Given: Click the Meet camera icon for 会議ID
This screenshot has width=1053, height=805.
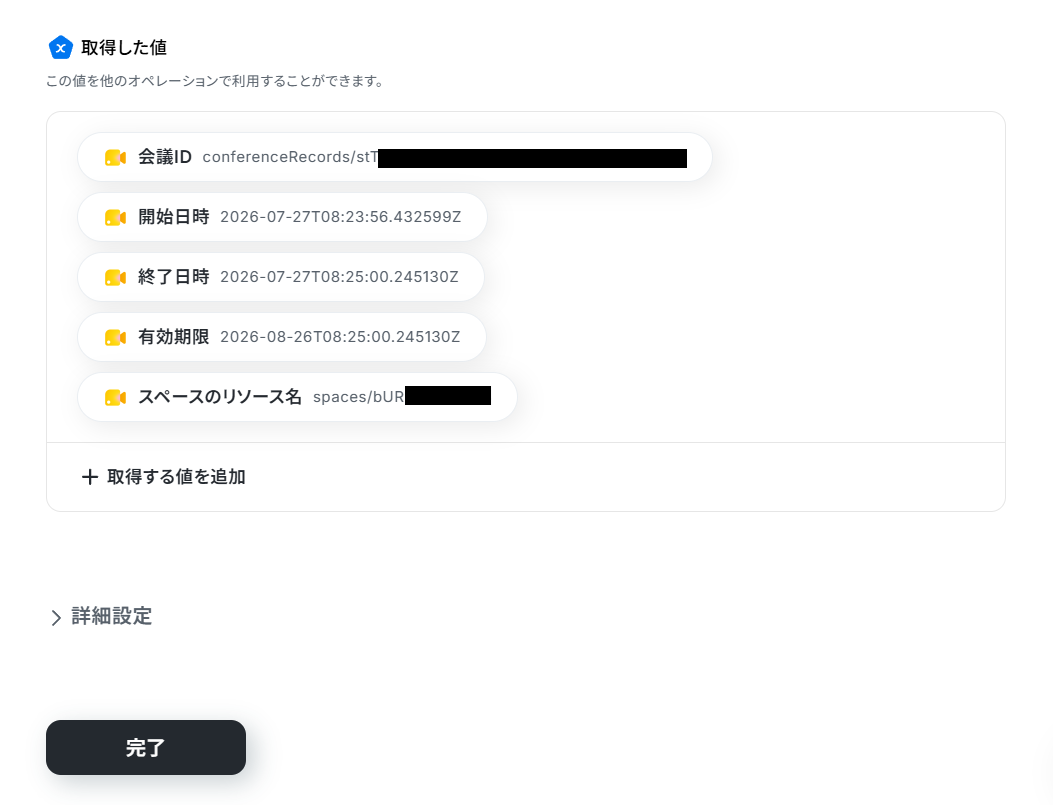Looking at the screenshot, I should [116, 158].
